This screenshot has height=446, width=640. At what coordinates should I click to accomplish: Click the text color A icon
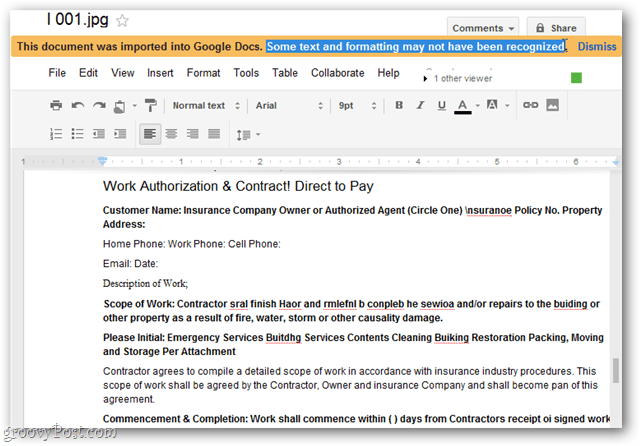coord(462,106)
